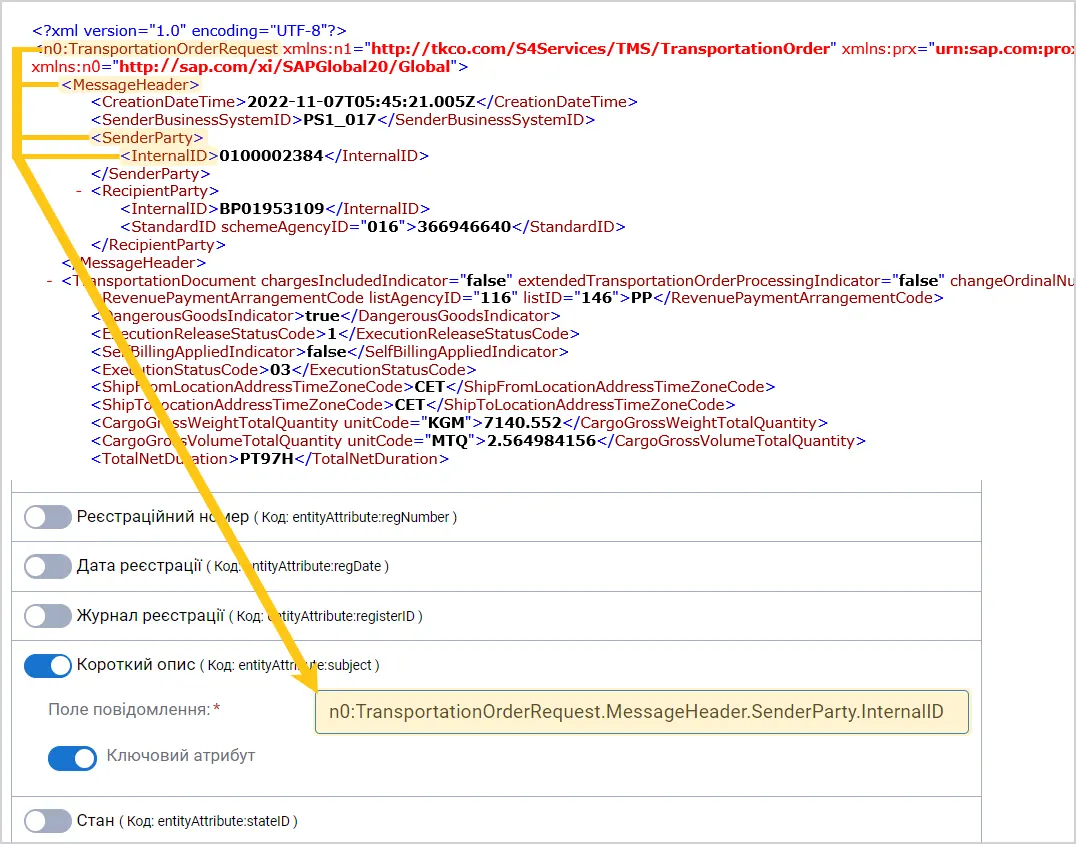Click the StandardID value 366946640
1076x844 pixels.
tap(464, 227)
